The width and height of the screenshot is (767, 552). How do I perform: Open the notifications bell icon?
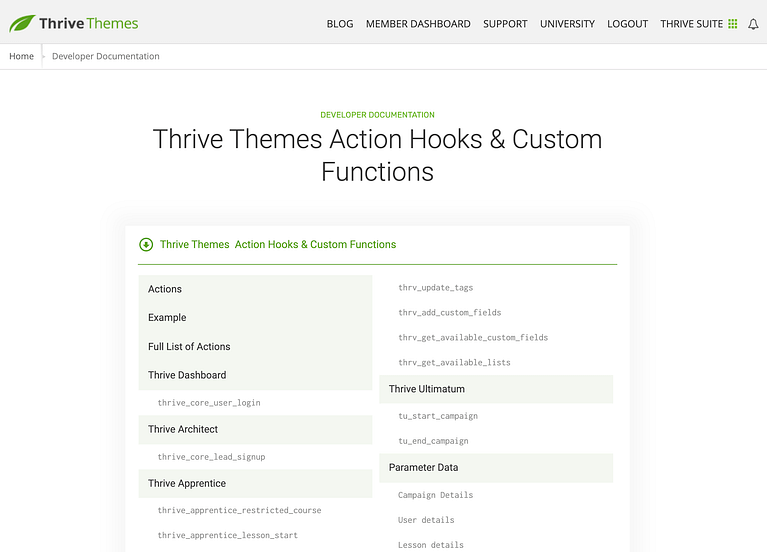753,24
